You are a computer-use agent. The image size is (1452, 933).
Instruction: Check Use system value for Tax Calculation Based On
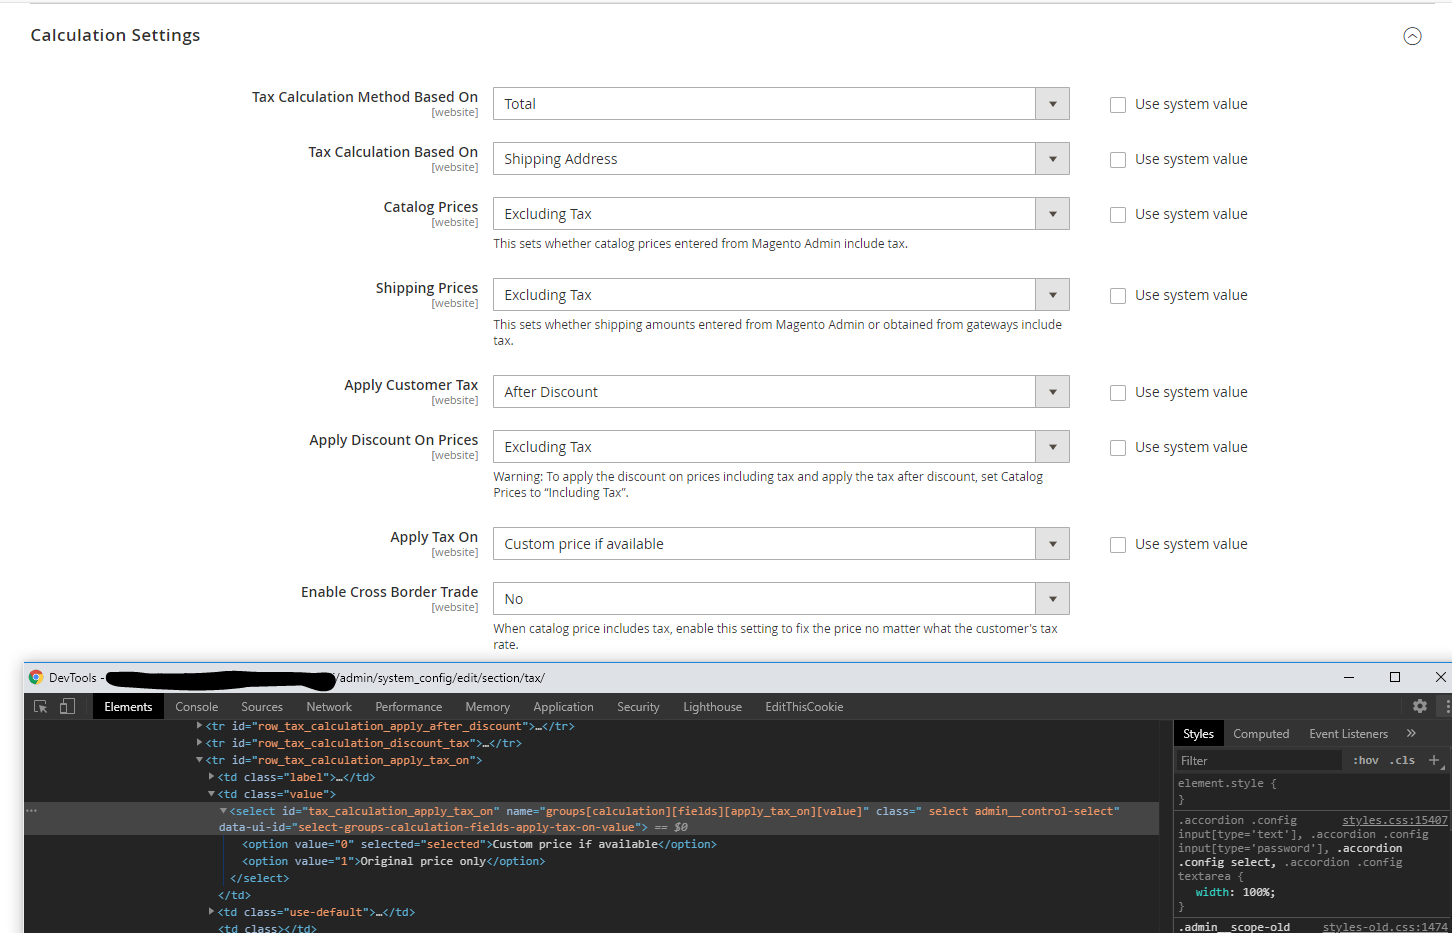[x=1118, y=160]
